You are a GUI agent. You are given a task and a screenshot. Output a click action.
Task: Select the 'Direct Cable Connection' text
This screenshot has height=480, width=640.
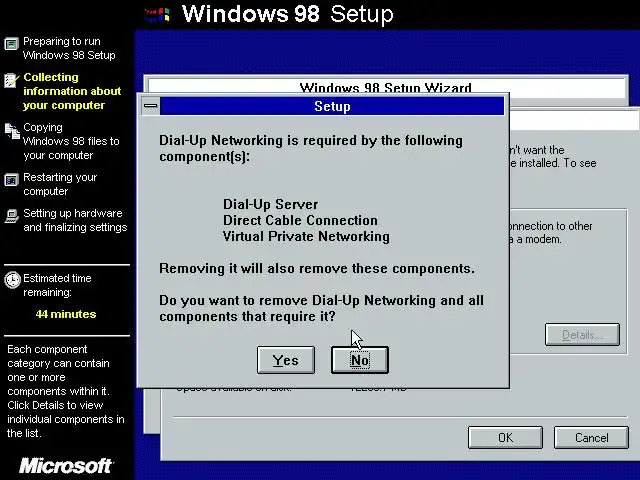tap(300, 220)
